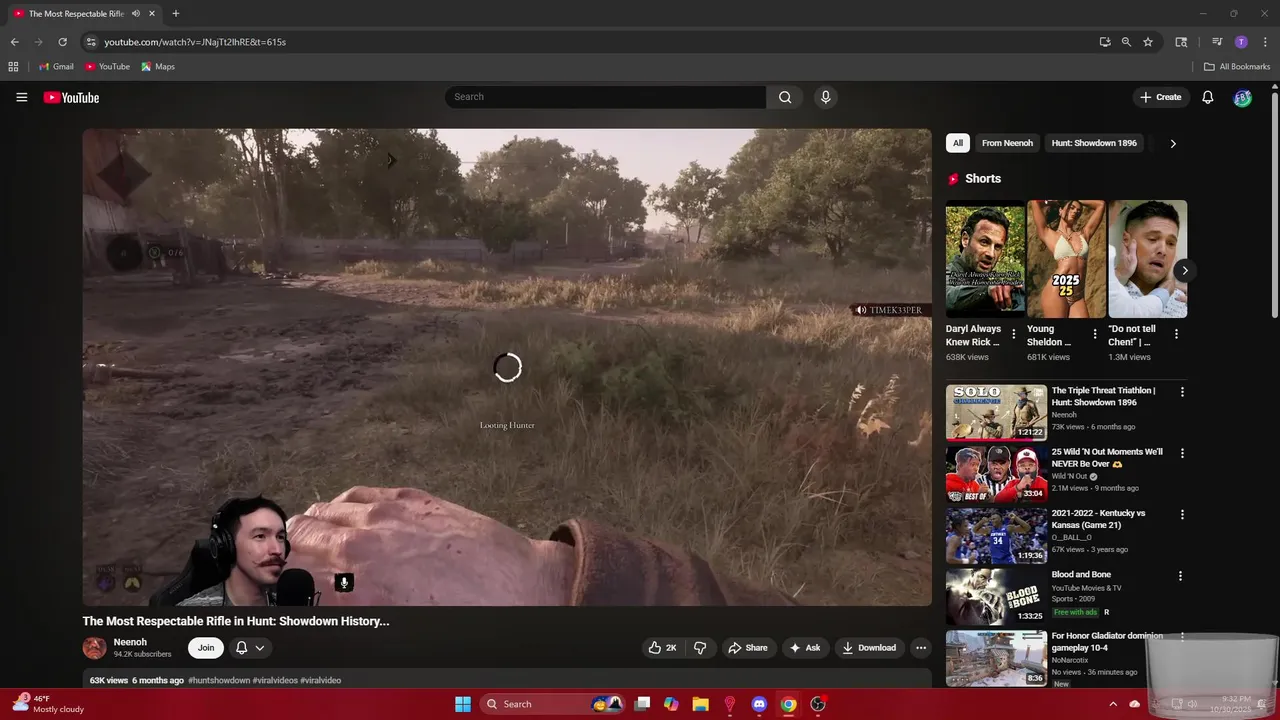Mute the tab via speaker icon
The width and height of the screenshot is (1280, 720).
pos(136,14)
